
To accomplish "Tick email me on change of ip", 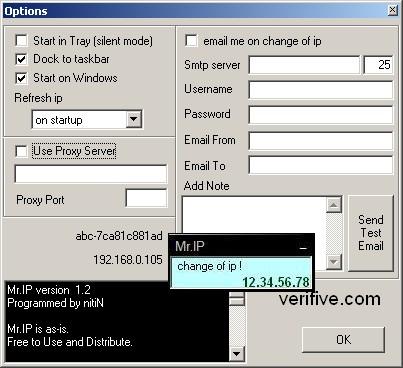I will [x=191, y=41].
